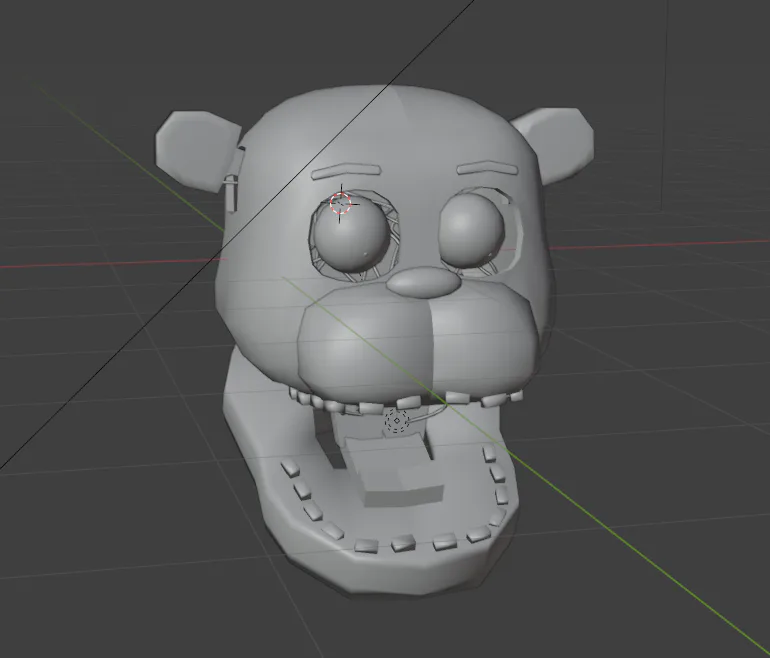The height and width of the screenshot is (658, 770).
Task: Click the red-white 3D cursor on the eye
Action: click(x=340, y=203)
